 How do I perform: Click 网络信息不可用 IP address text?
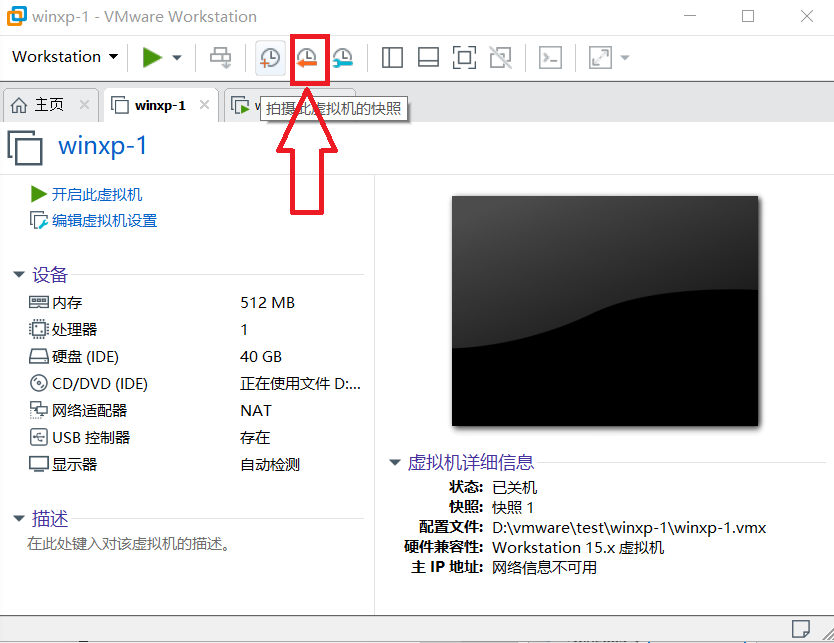pyautogui.click(x=544, y=567)
